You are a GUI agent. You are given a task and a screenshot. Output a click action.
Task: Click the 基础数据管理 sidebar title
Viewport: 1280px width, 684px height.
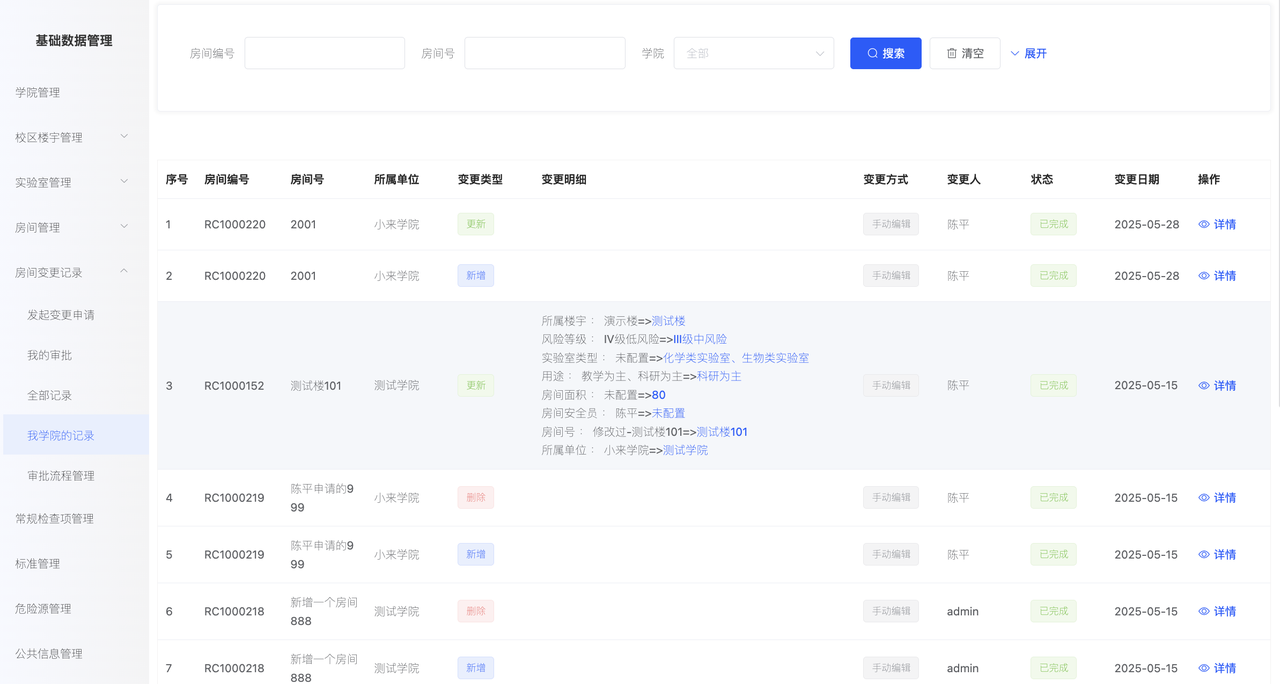tap(74, 41)
